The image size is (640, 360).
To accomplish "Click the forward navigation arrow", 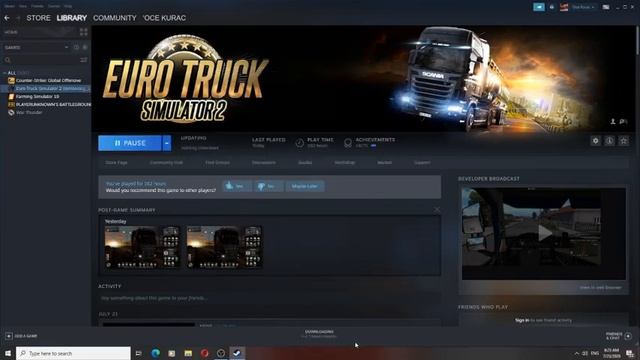I will 18,18.
